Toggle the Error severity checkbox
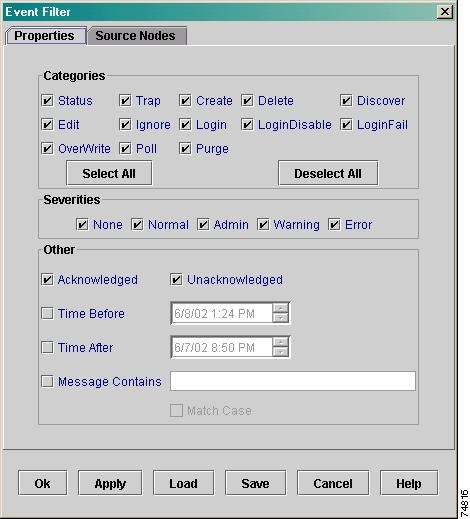470x519 pixels. [x=334, y=225]
